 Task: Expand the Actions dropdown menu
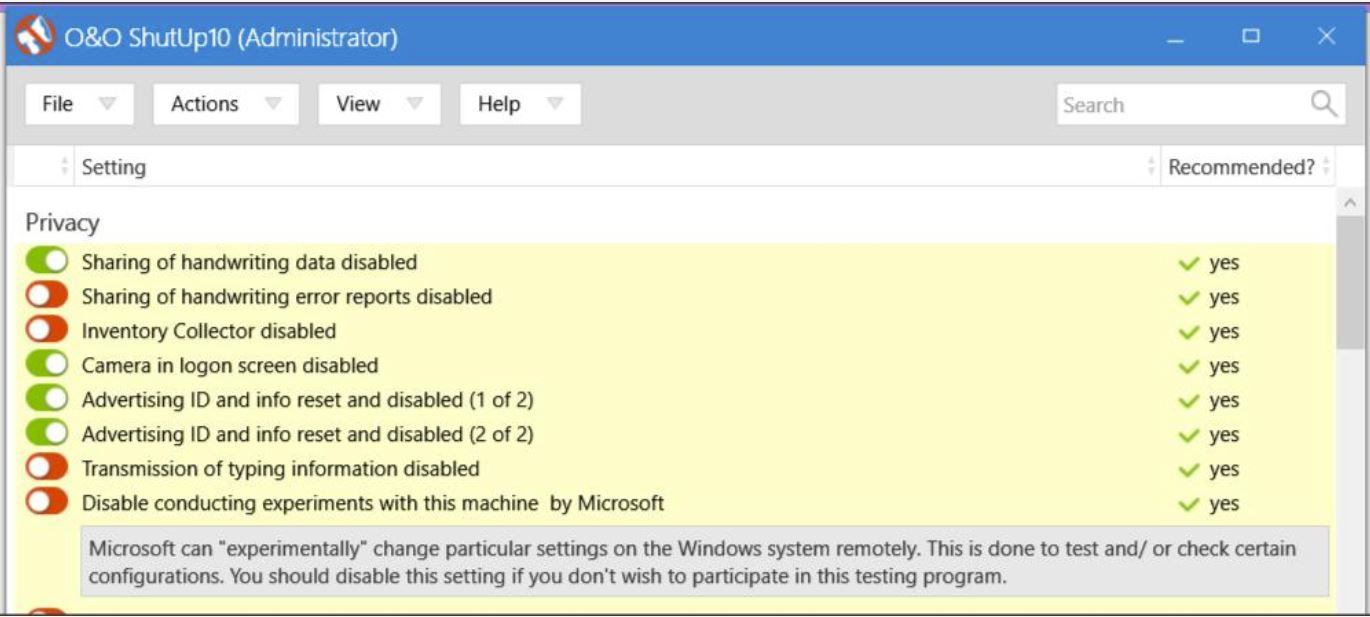(226, 104)
